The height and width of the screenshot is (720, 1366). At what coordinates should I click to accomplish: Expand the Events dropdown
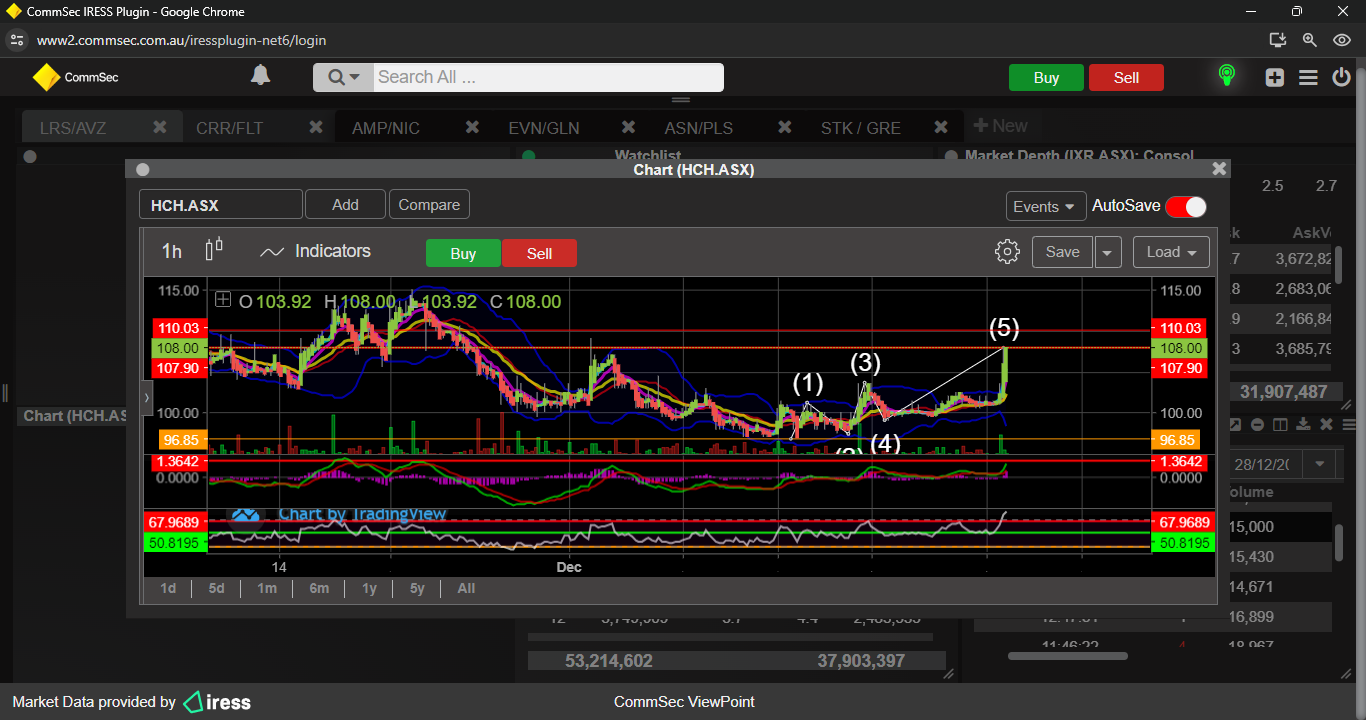1045,206
